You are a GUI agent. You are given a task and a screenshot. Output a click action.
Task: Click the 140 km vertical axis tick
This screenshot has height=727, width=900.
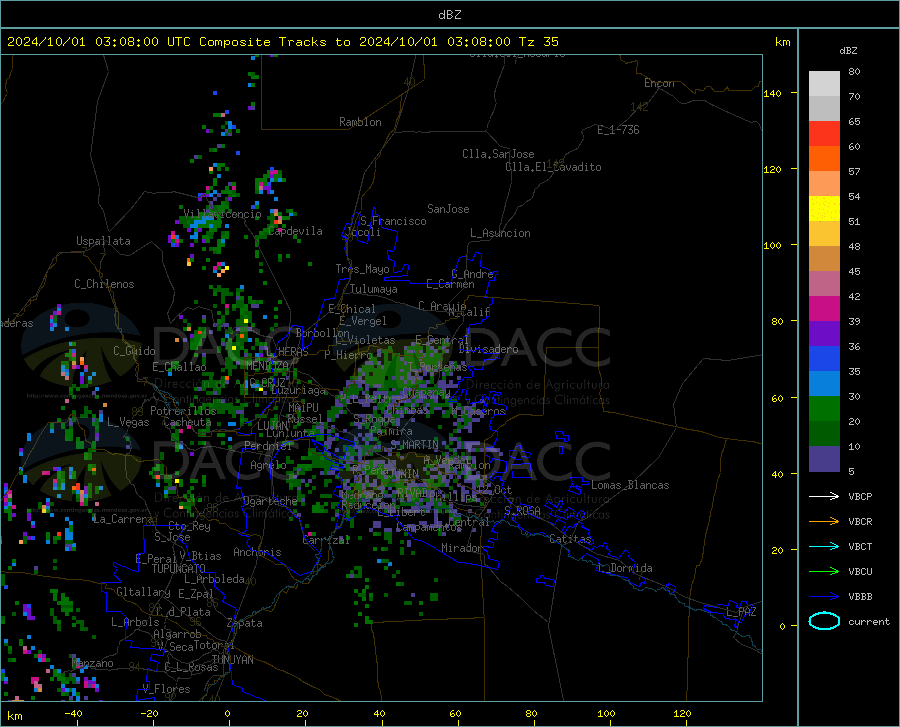[x=772, y=93]
